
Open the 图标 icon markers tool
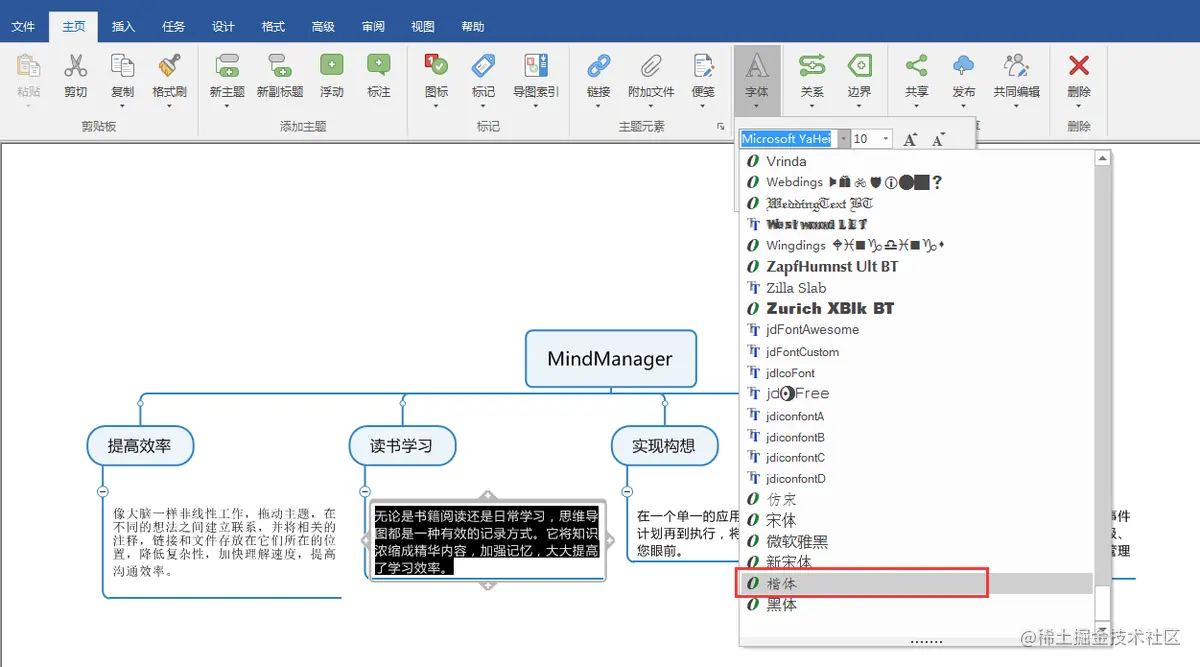436,66
